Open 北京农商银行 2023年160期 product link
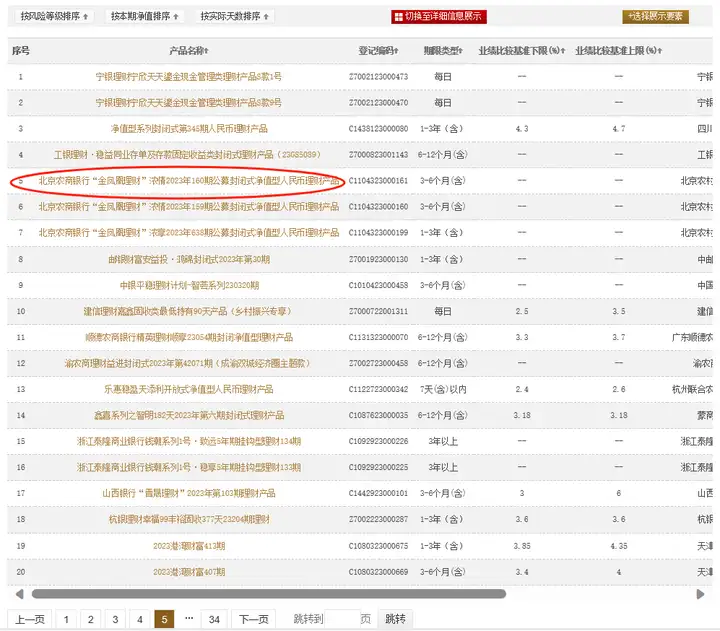 [x=189, y=181]
